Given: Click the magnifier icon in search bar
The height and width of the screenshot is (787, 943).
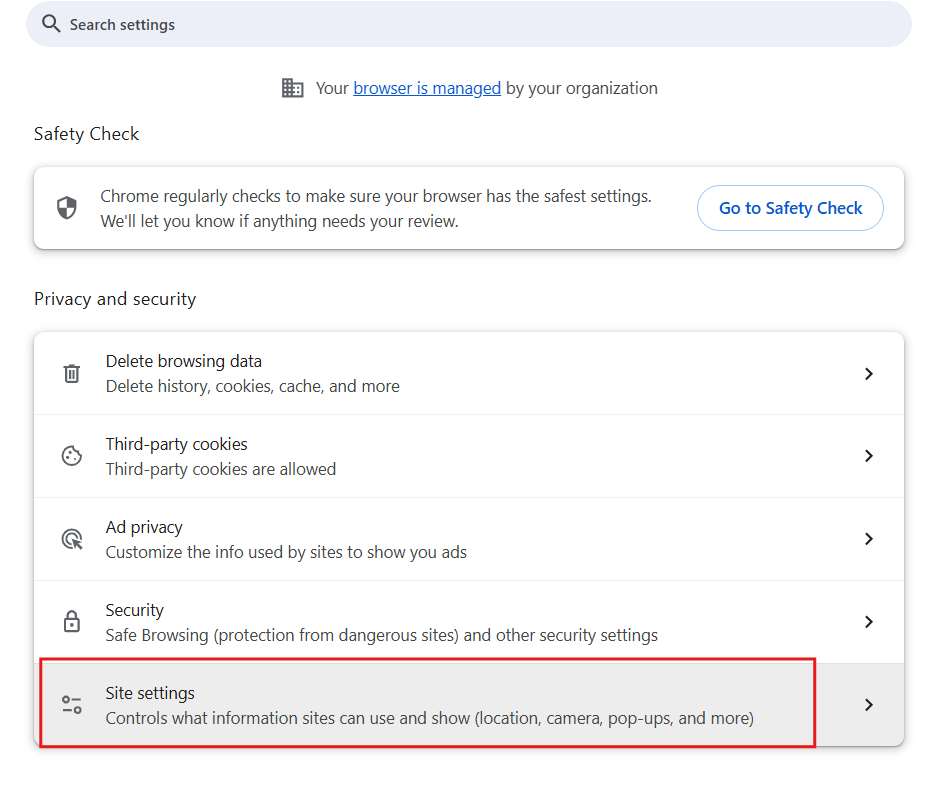Looking at the screenshot, I should pos(51,24).
